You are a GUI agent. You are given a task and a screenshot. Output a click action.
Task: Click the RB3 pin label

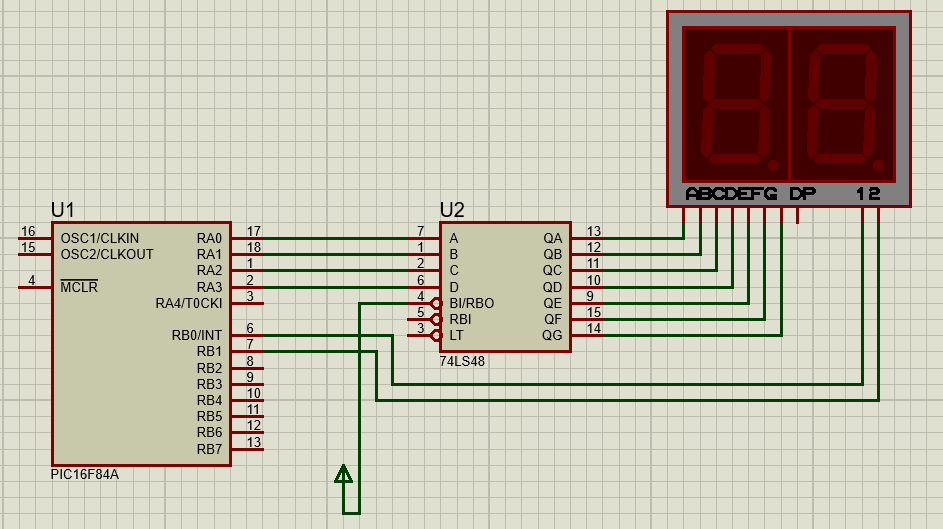(x=209, y=384)
